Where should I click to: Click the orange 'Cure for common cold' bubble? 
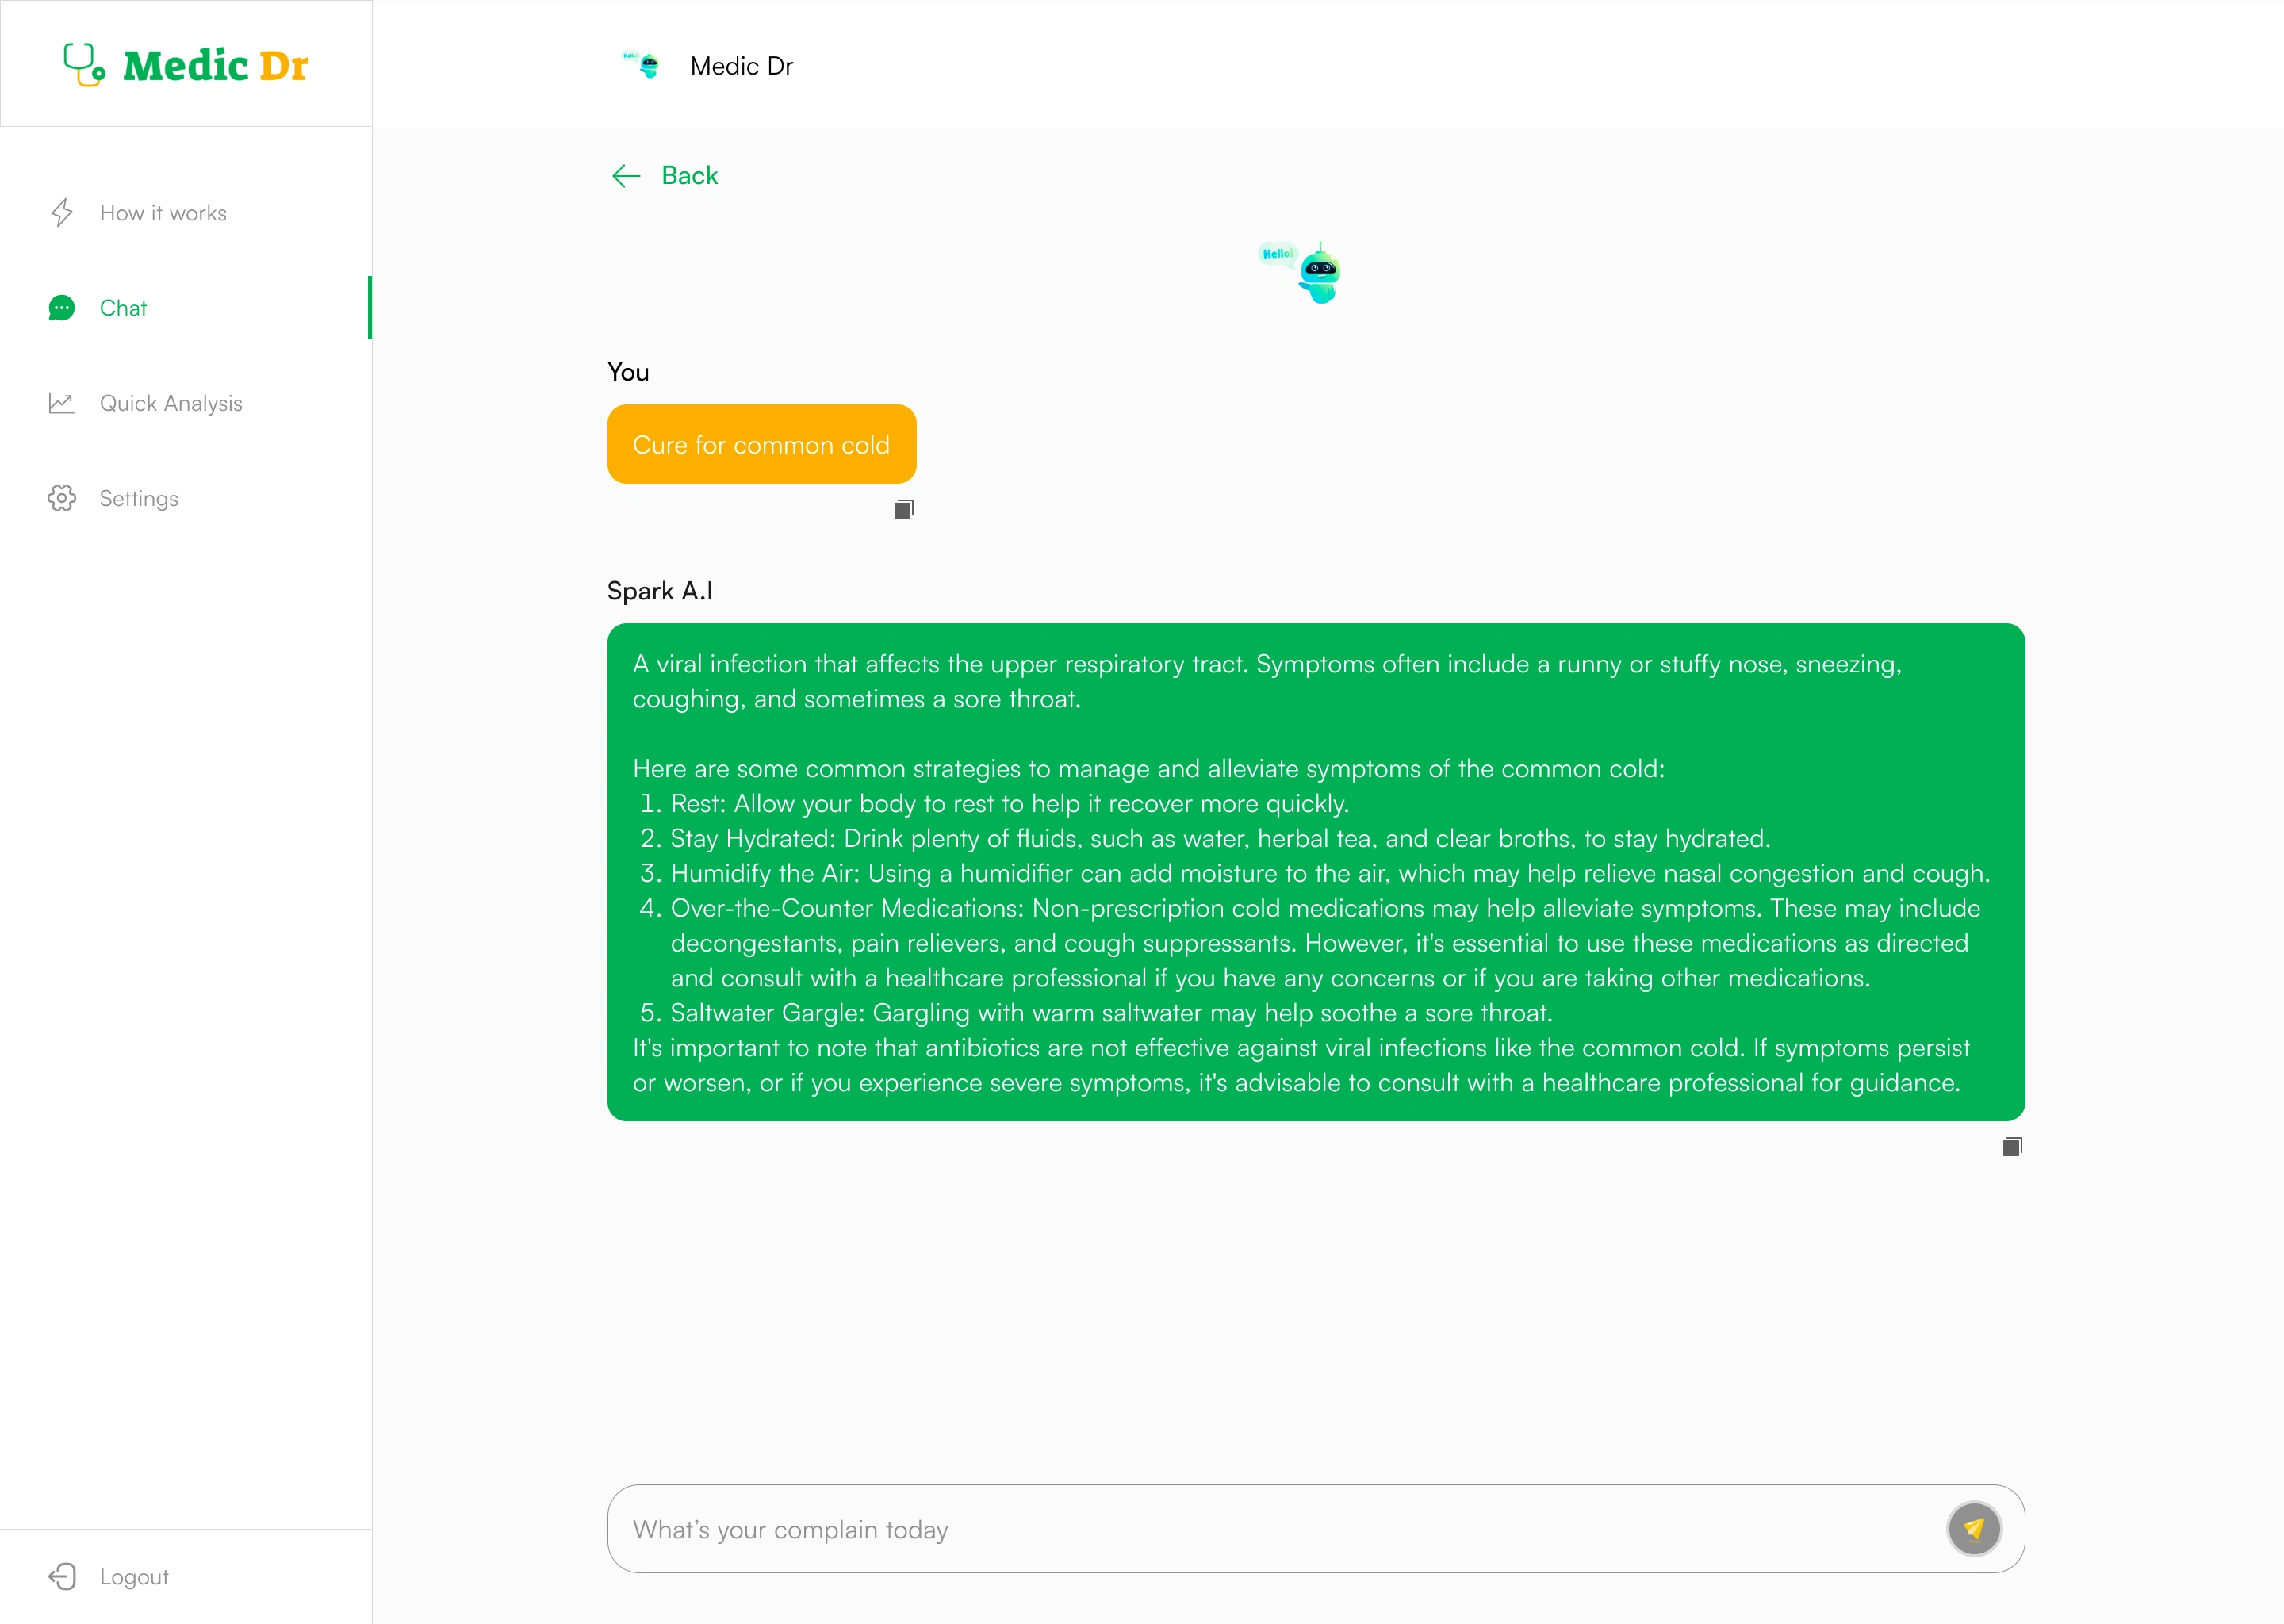(762, 444)
